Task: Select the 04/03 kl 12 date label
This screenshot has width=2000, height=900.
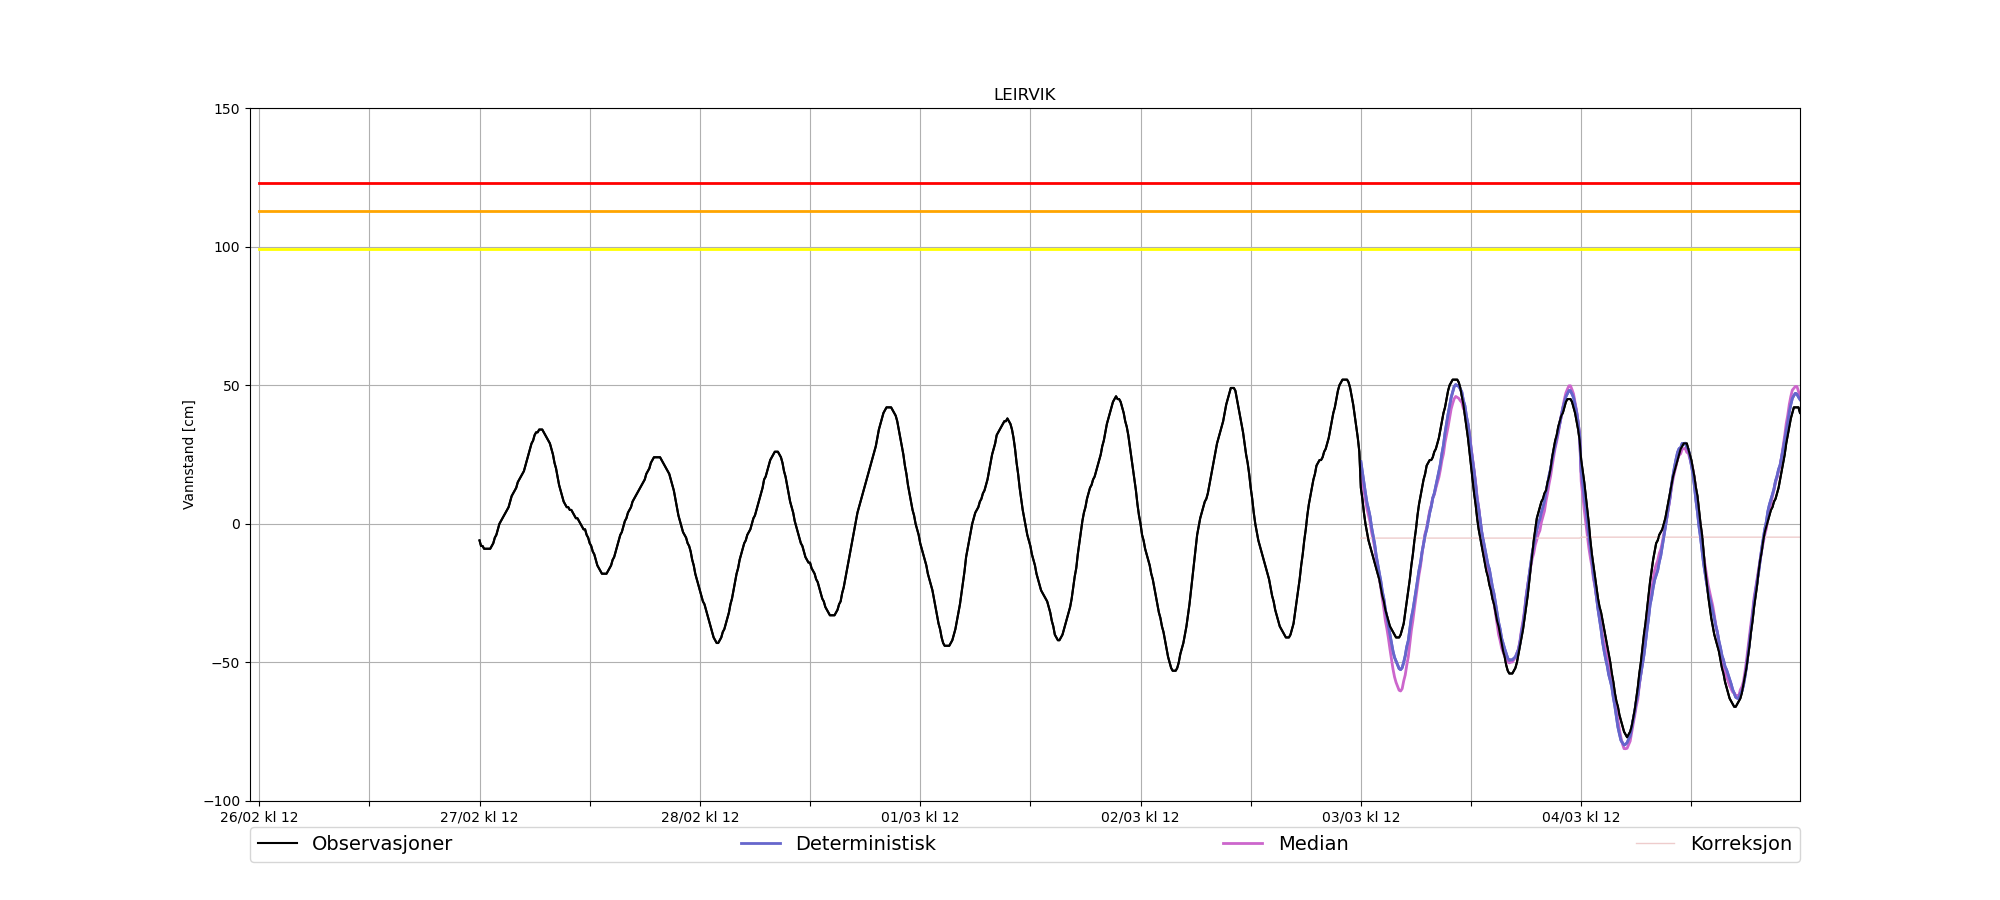Action: tap(1581, 817)
